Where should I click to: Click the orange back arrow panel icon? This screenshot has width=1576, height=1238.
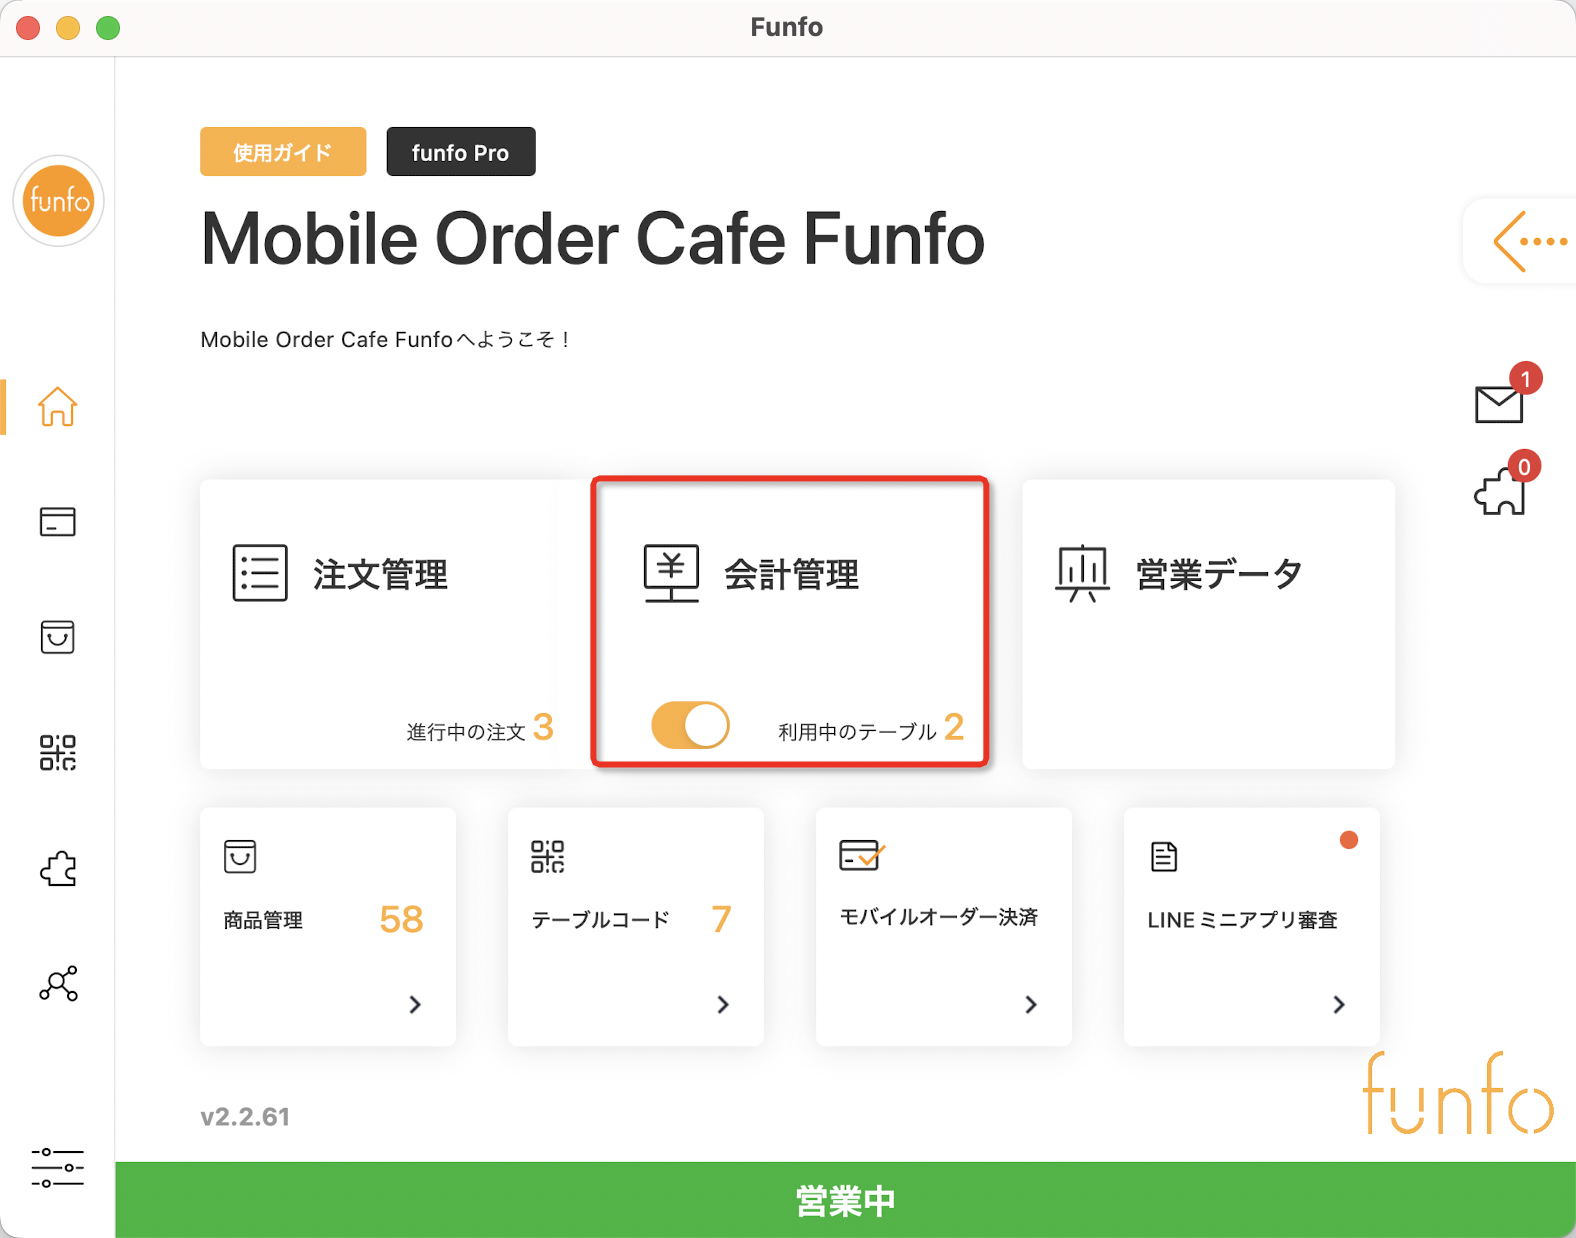coord(1530,241)
